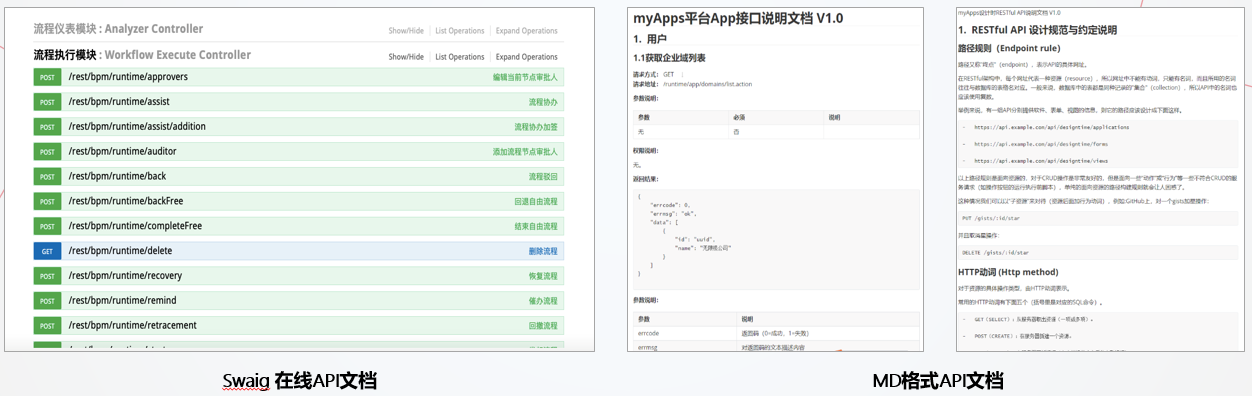The image size is (1252, 396).
Task: Click POST badge for /rest/bpm/runtime/approvers
Action: (x=47, y=77)
